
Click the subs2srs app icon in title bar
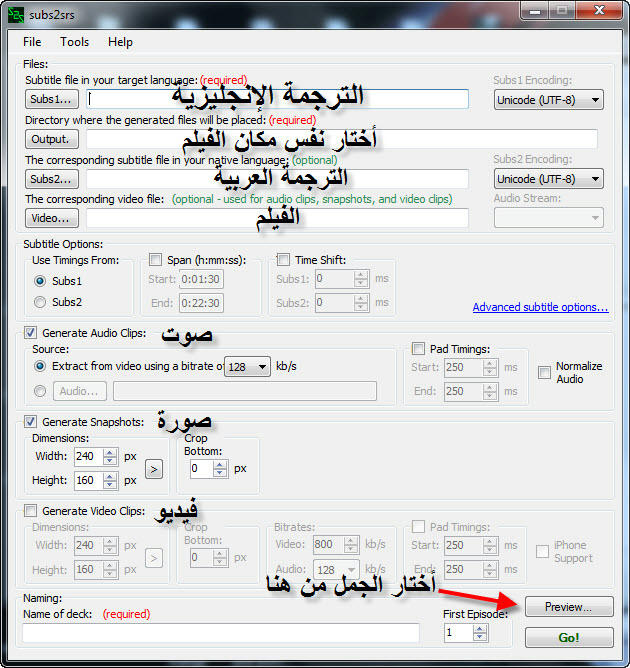15,15
